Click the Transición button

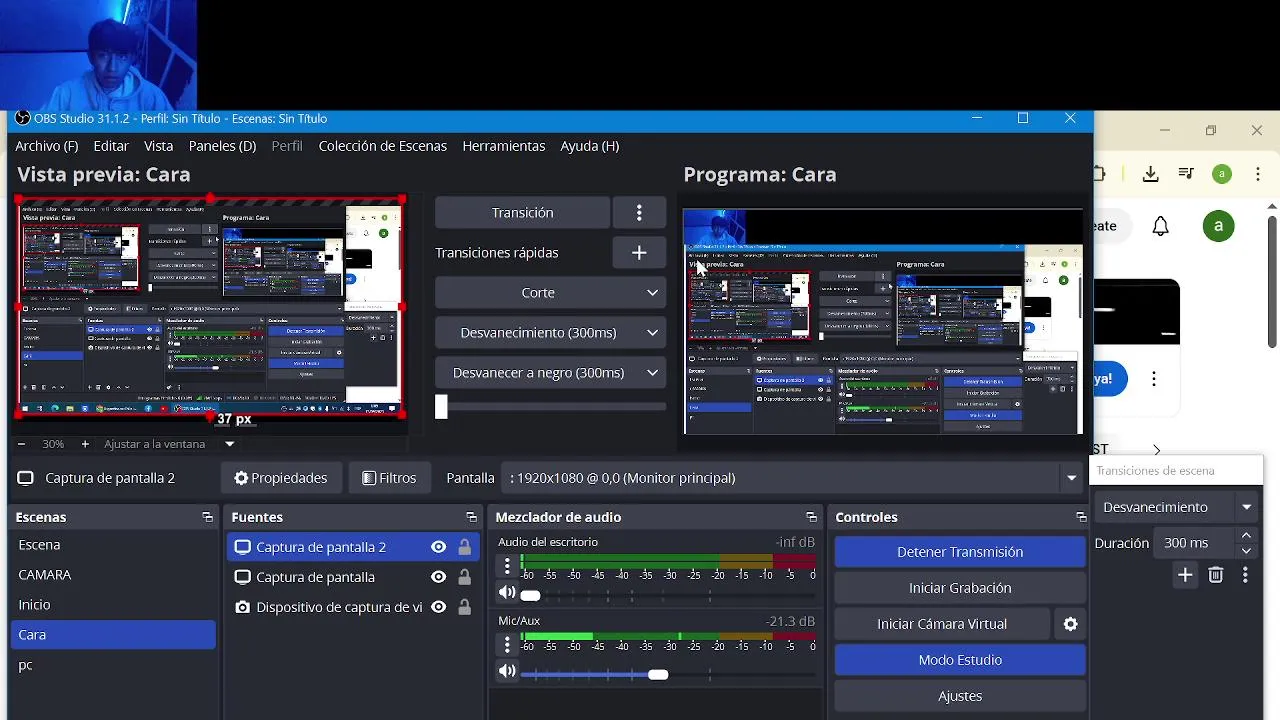(522, 213)
